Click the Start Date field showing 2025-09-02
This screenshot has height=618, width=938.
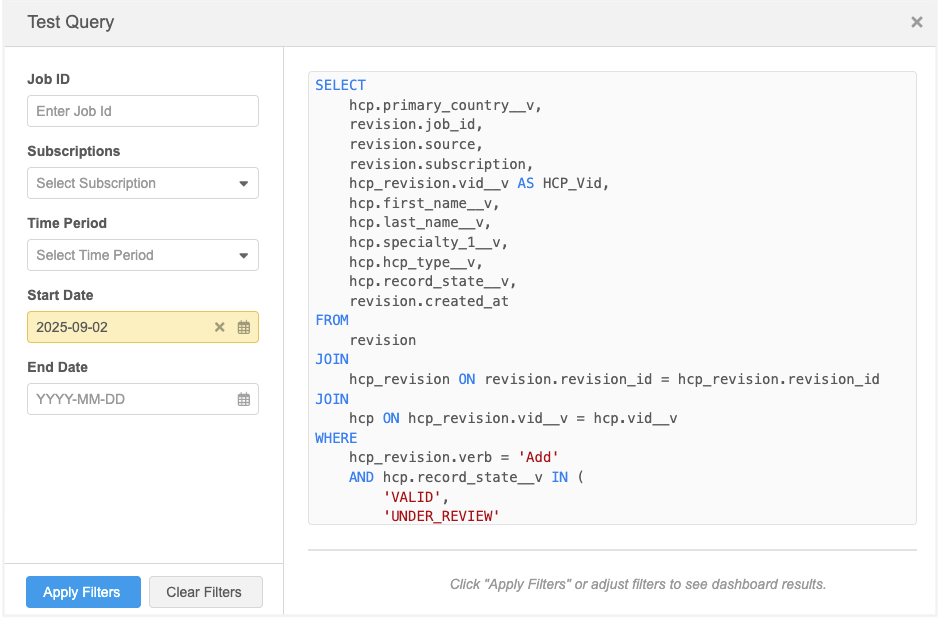click(115, 327)
